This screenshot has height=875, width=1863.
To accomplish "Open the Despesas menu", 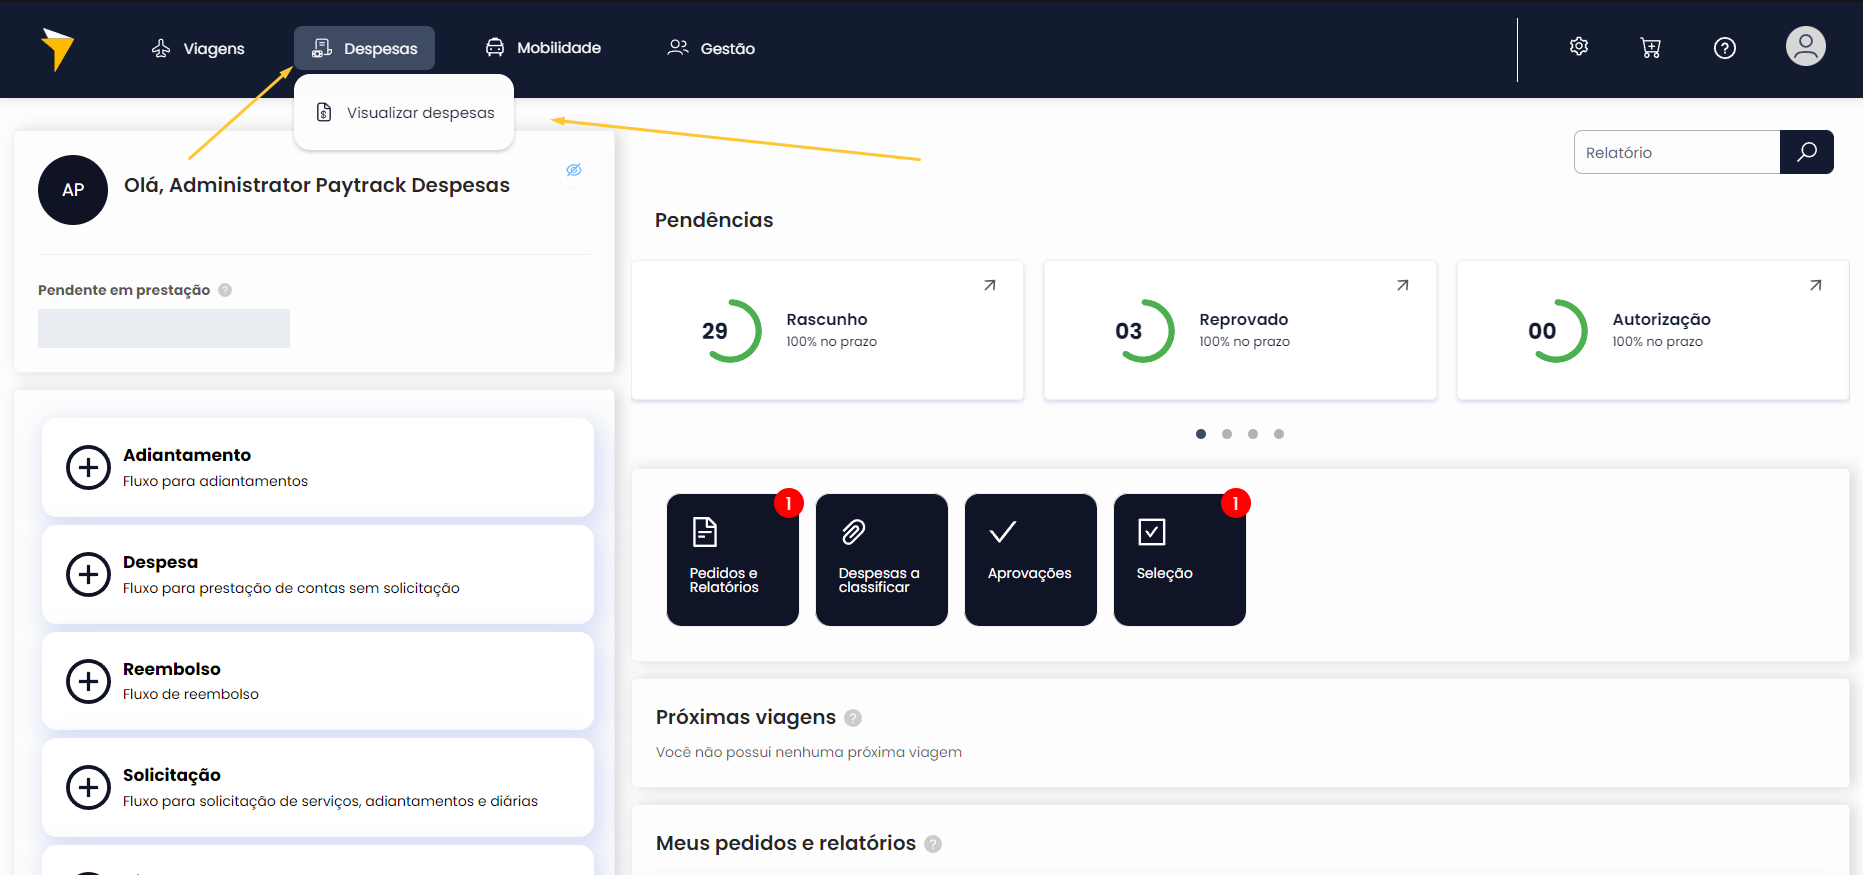I will 364,48.
